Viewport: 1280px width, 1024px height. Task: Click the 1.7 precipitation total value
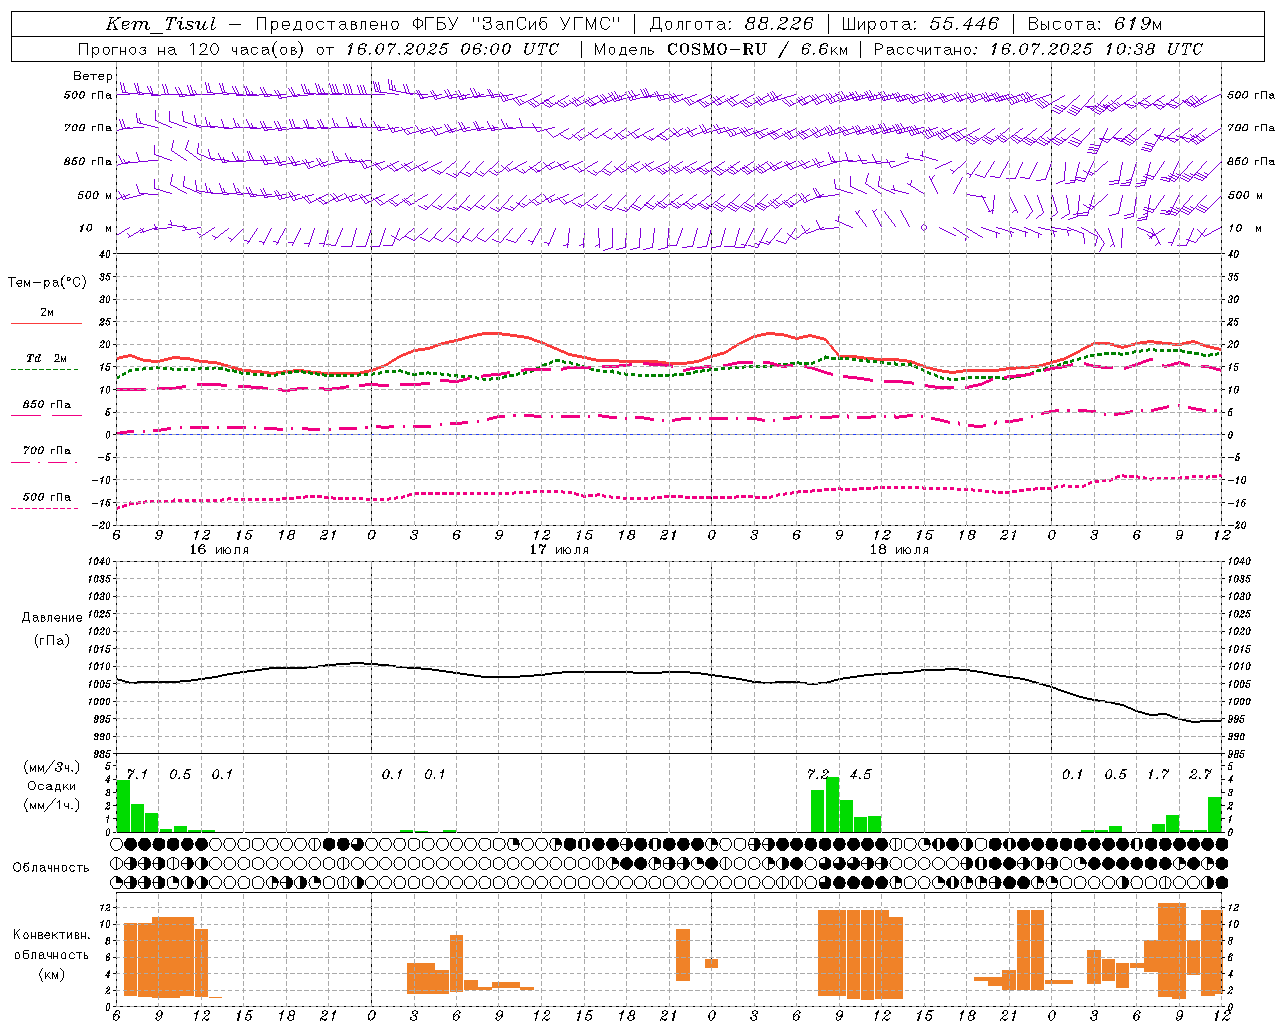pyautogui.click(x=1158, y=774)
